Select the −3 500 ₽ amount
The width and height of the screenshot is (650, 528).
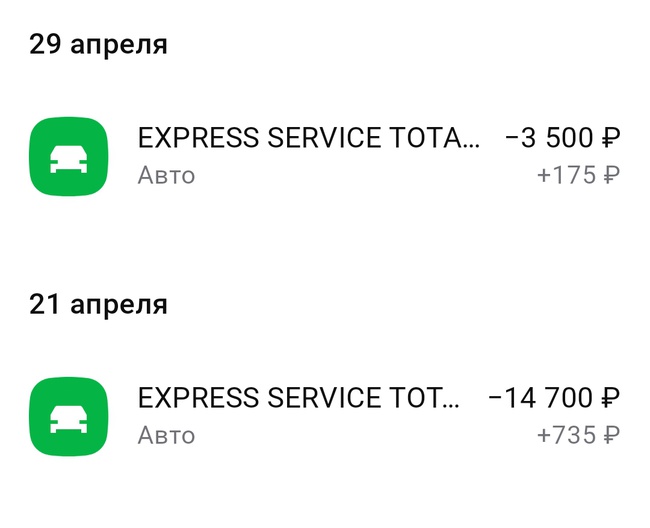(563, 138)
